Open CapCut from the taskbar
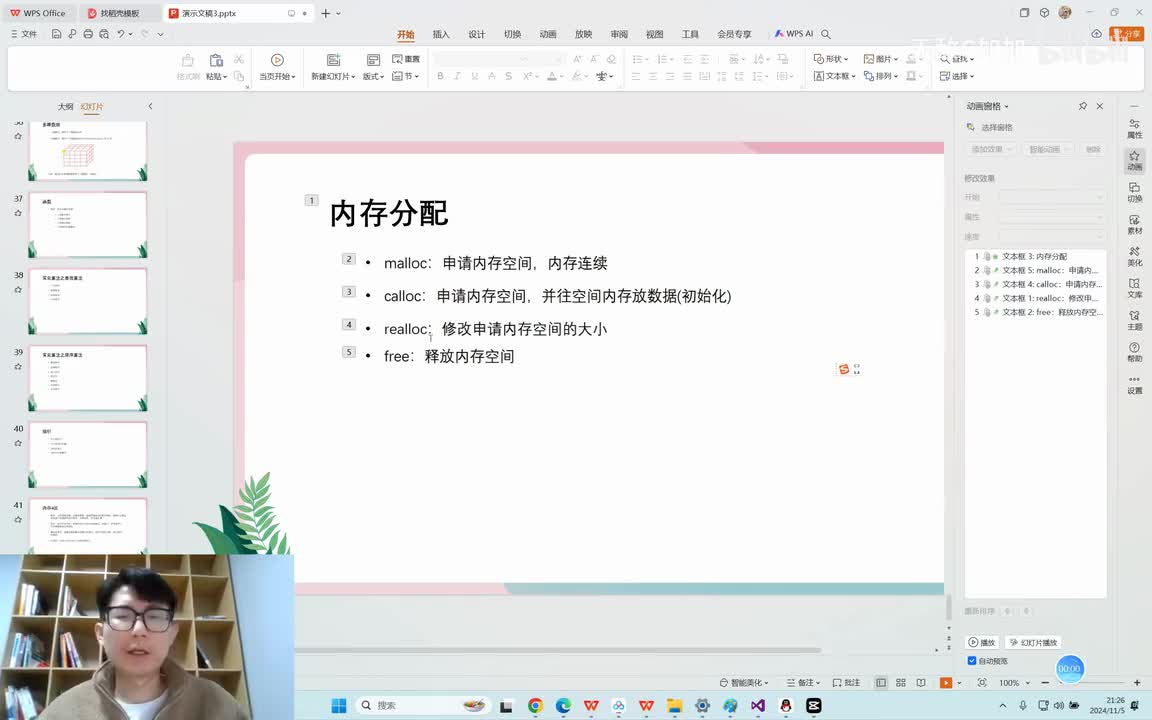The width and height of the screenshot is (1152, 720). [x=813, y=705]
